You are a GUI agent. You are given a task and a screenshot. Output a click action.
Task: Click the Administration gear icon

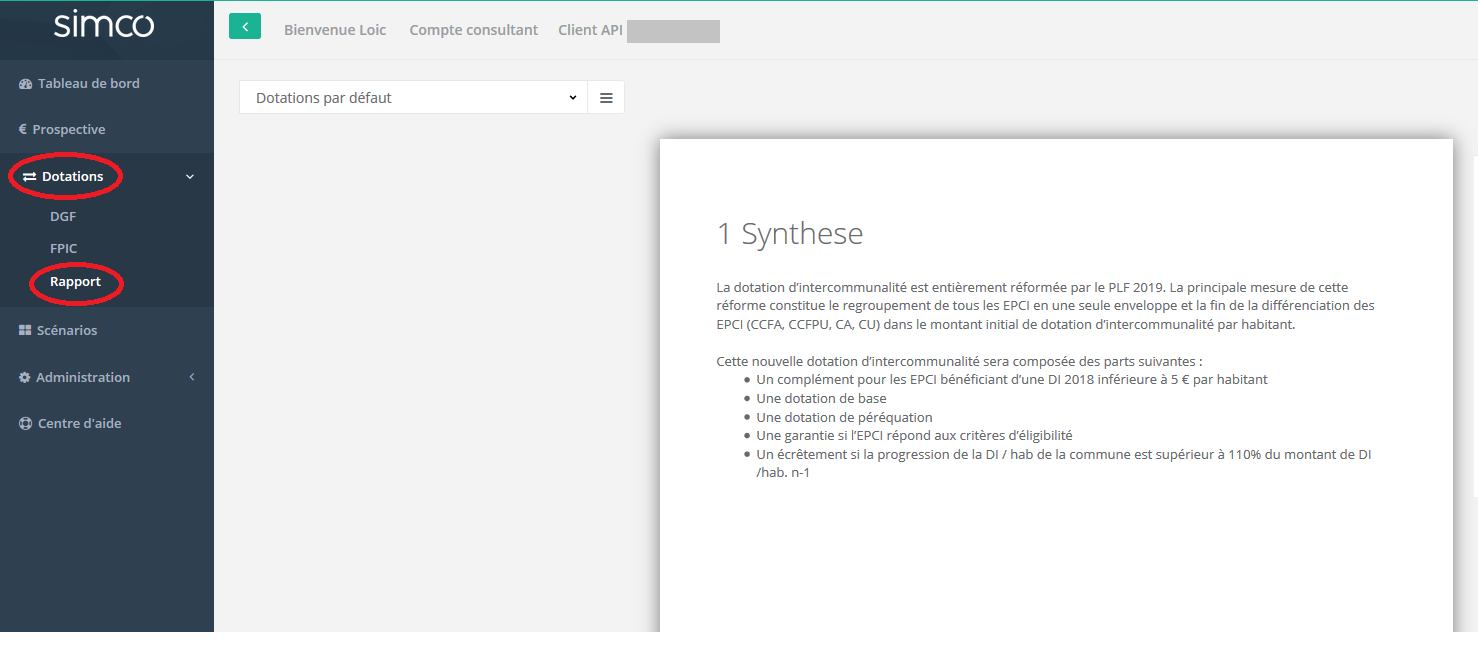click(25, 378)
